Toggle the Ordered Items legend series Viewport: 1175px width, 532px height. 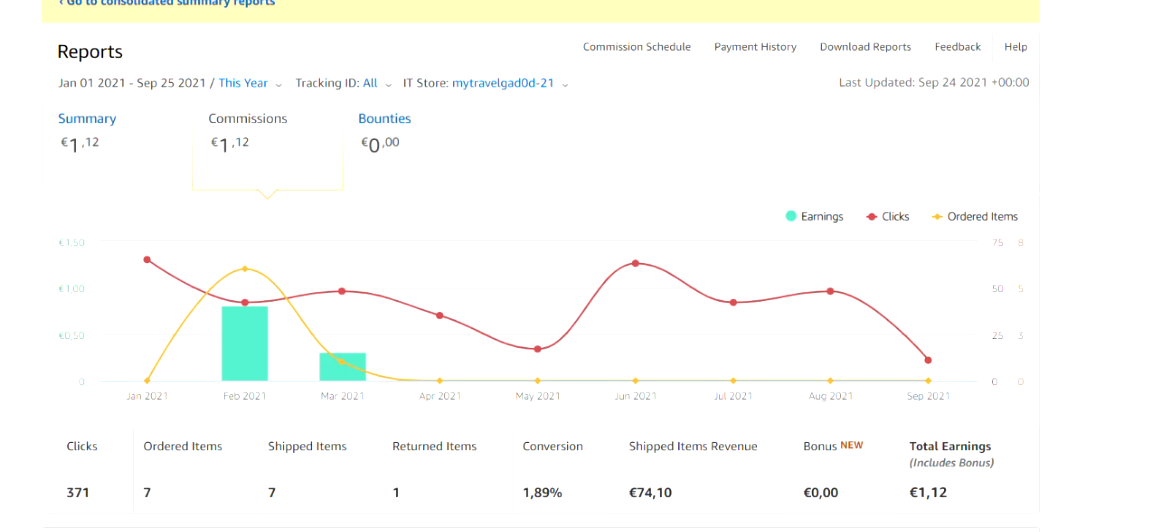pyautogui.click(x=975, y=217)
